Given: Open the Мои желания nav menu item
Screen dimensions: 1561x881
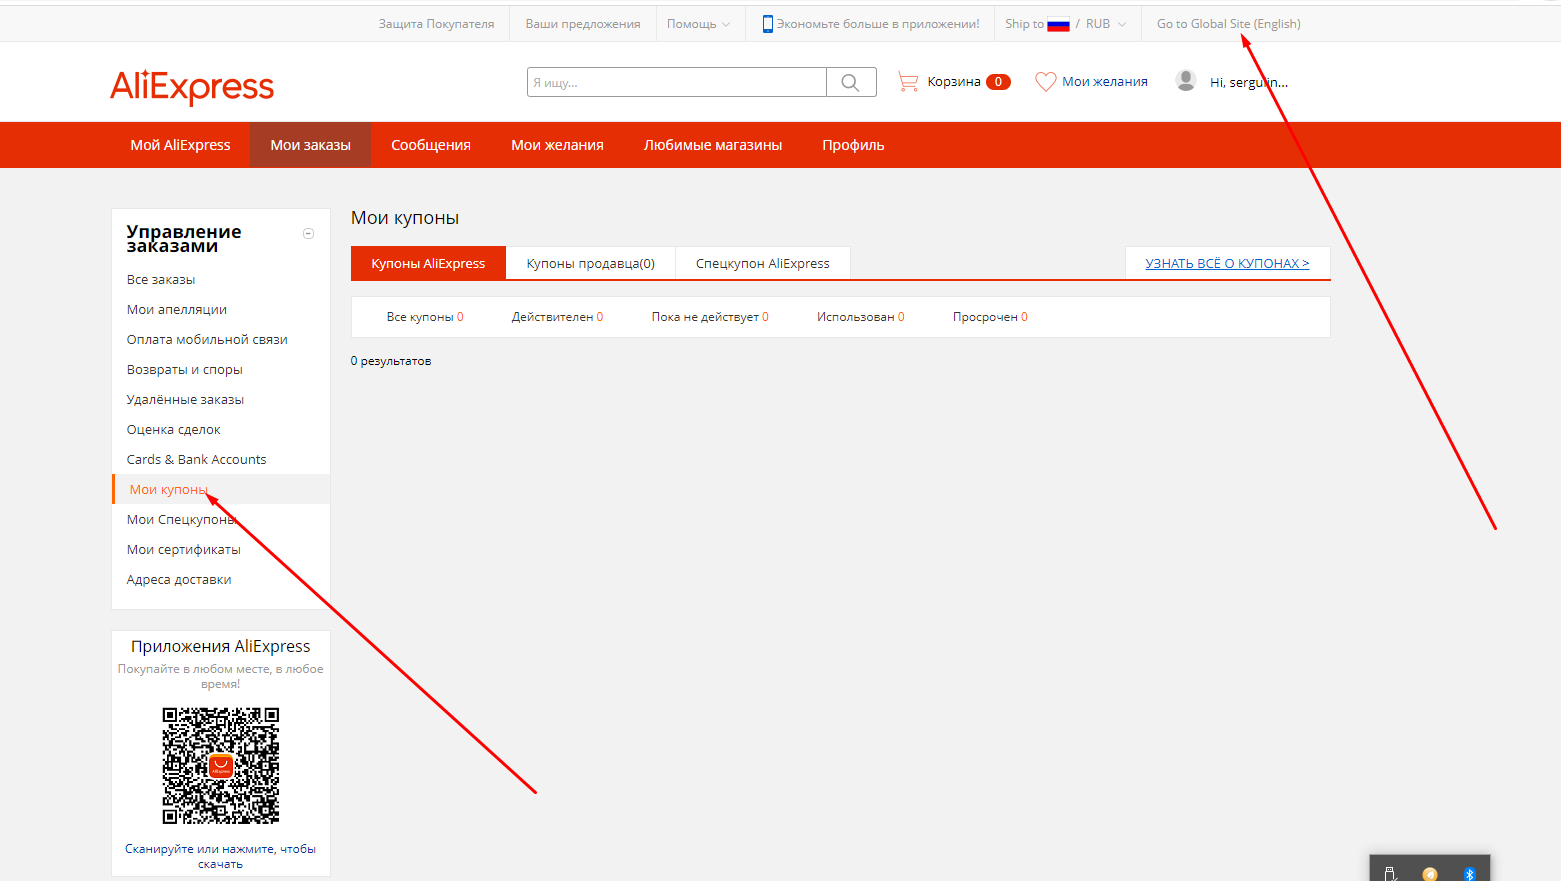Looking at the screenshot, I should coord(557,145).
